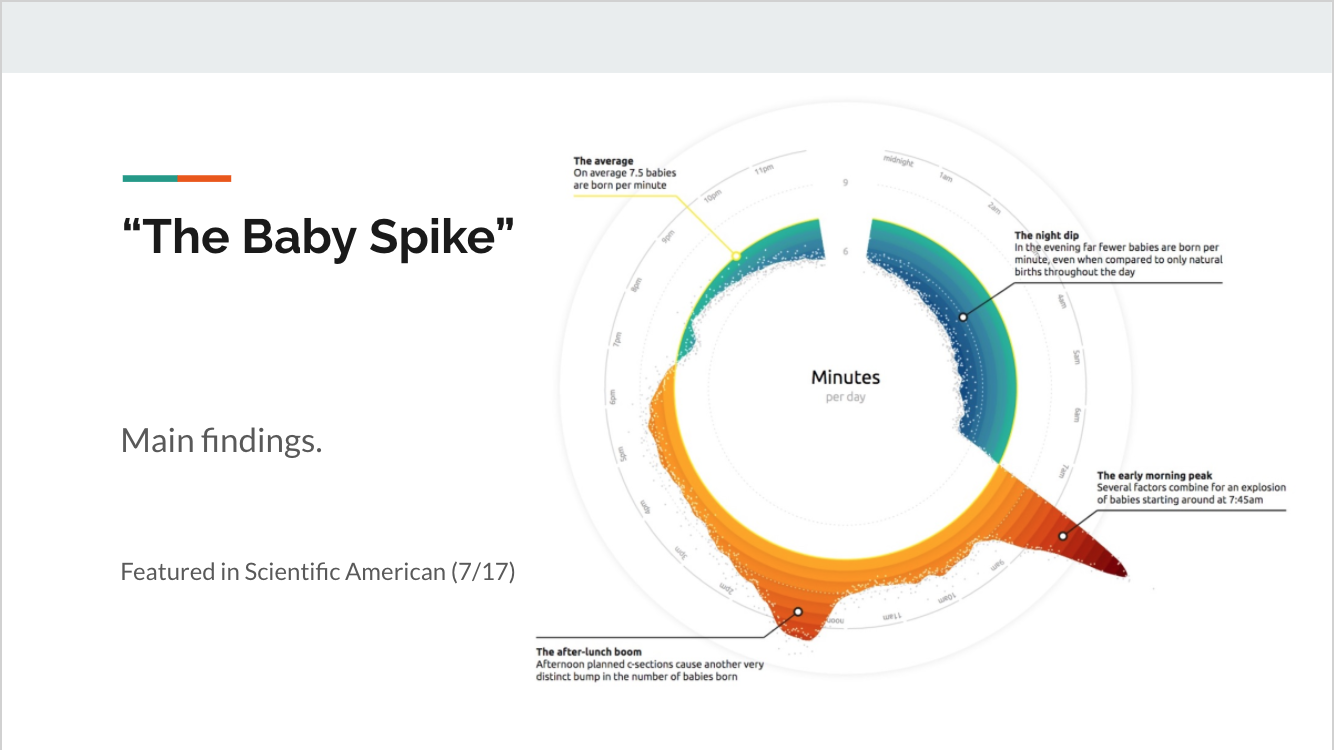Click the "per day" label under Minutes
This screenshot has width=1334, height=750.
[x=845, y=397]
